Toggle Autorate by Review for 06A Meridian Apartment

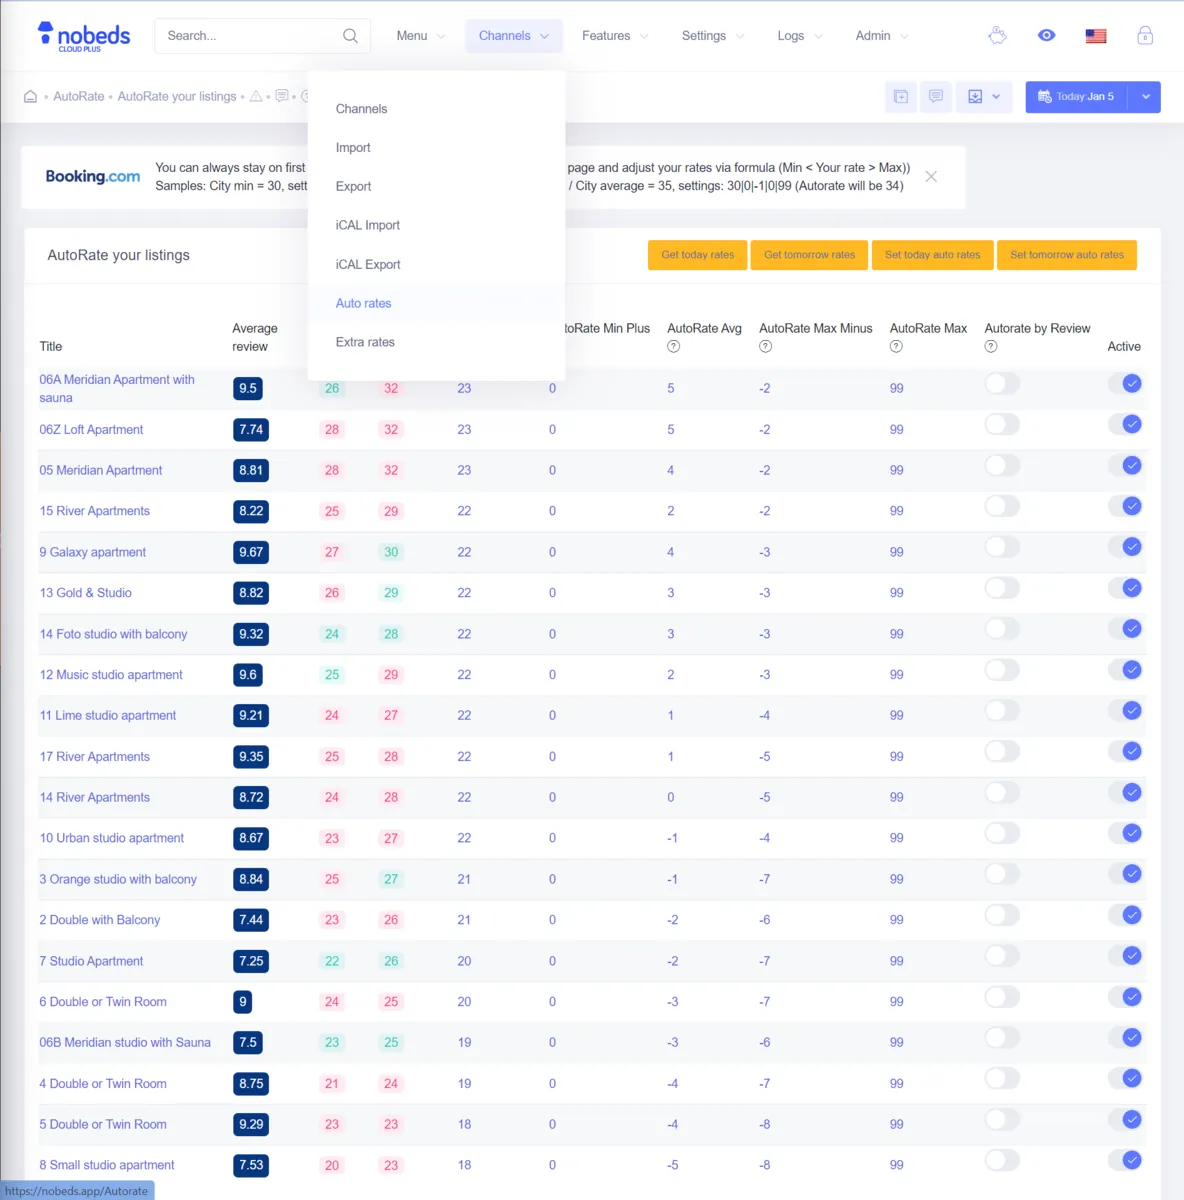(x=1002, y=384)
